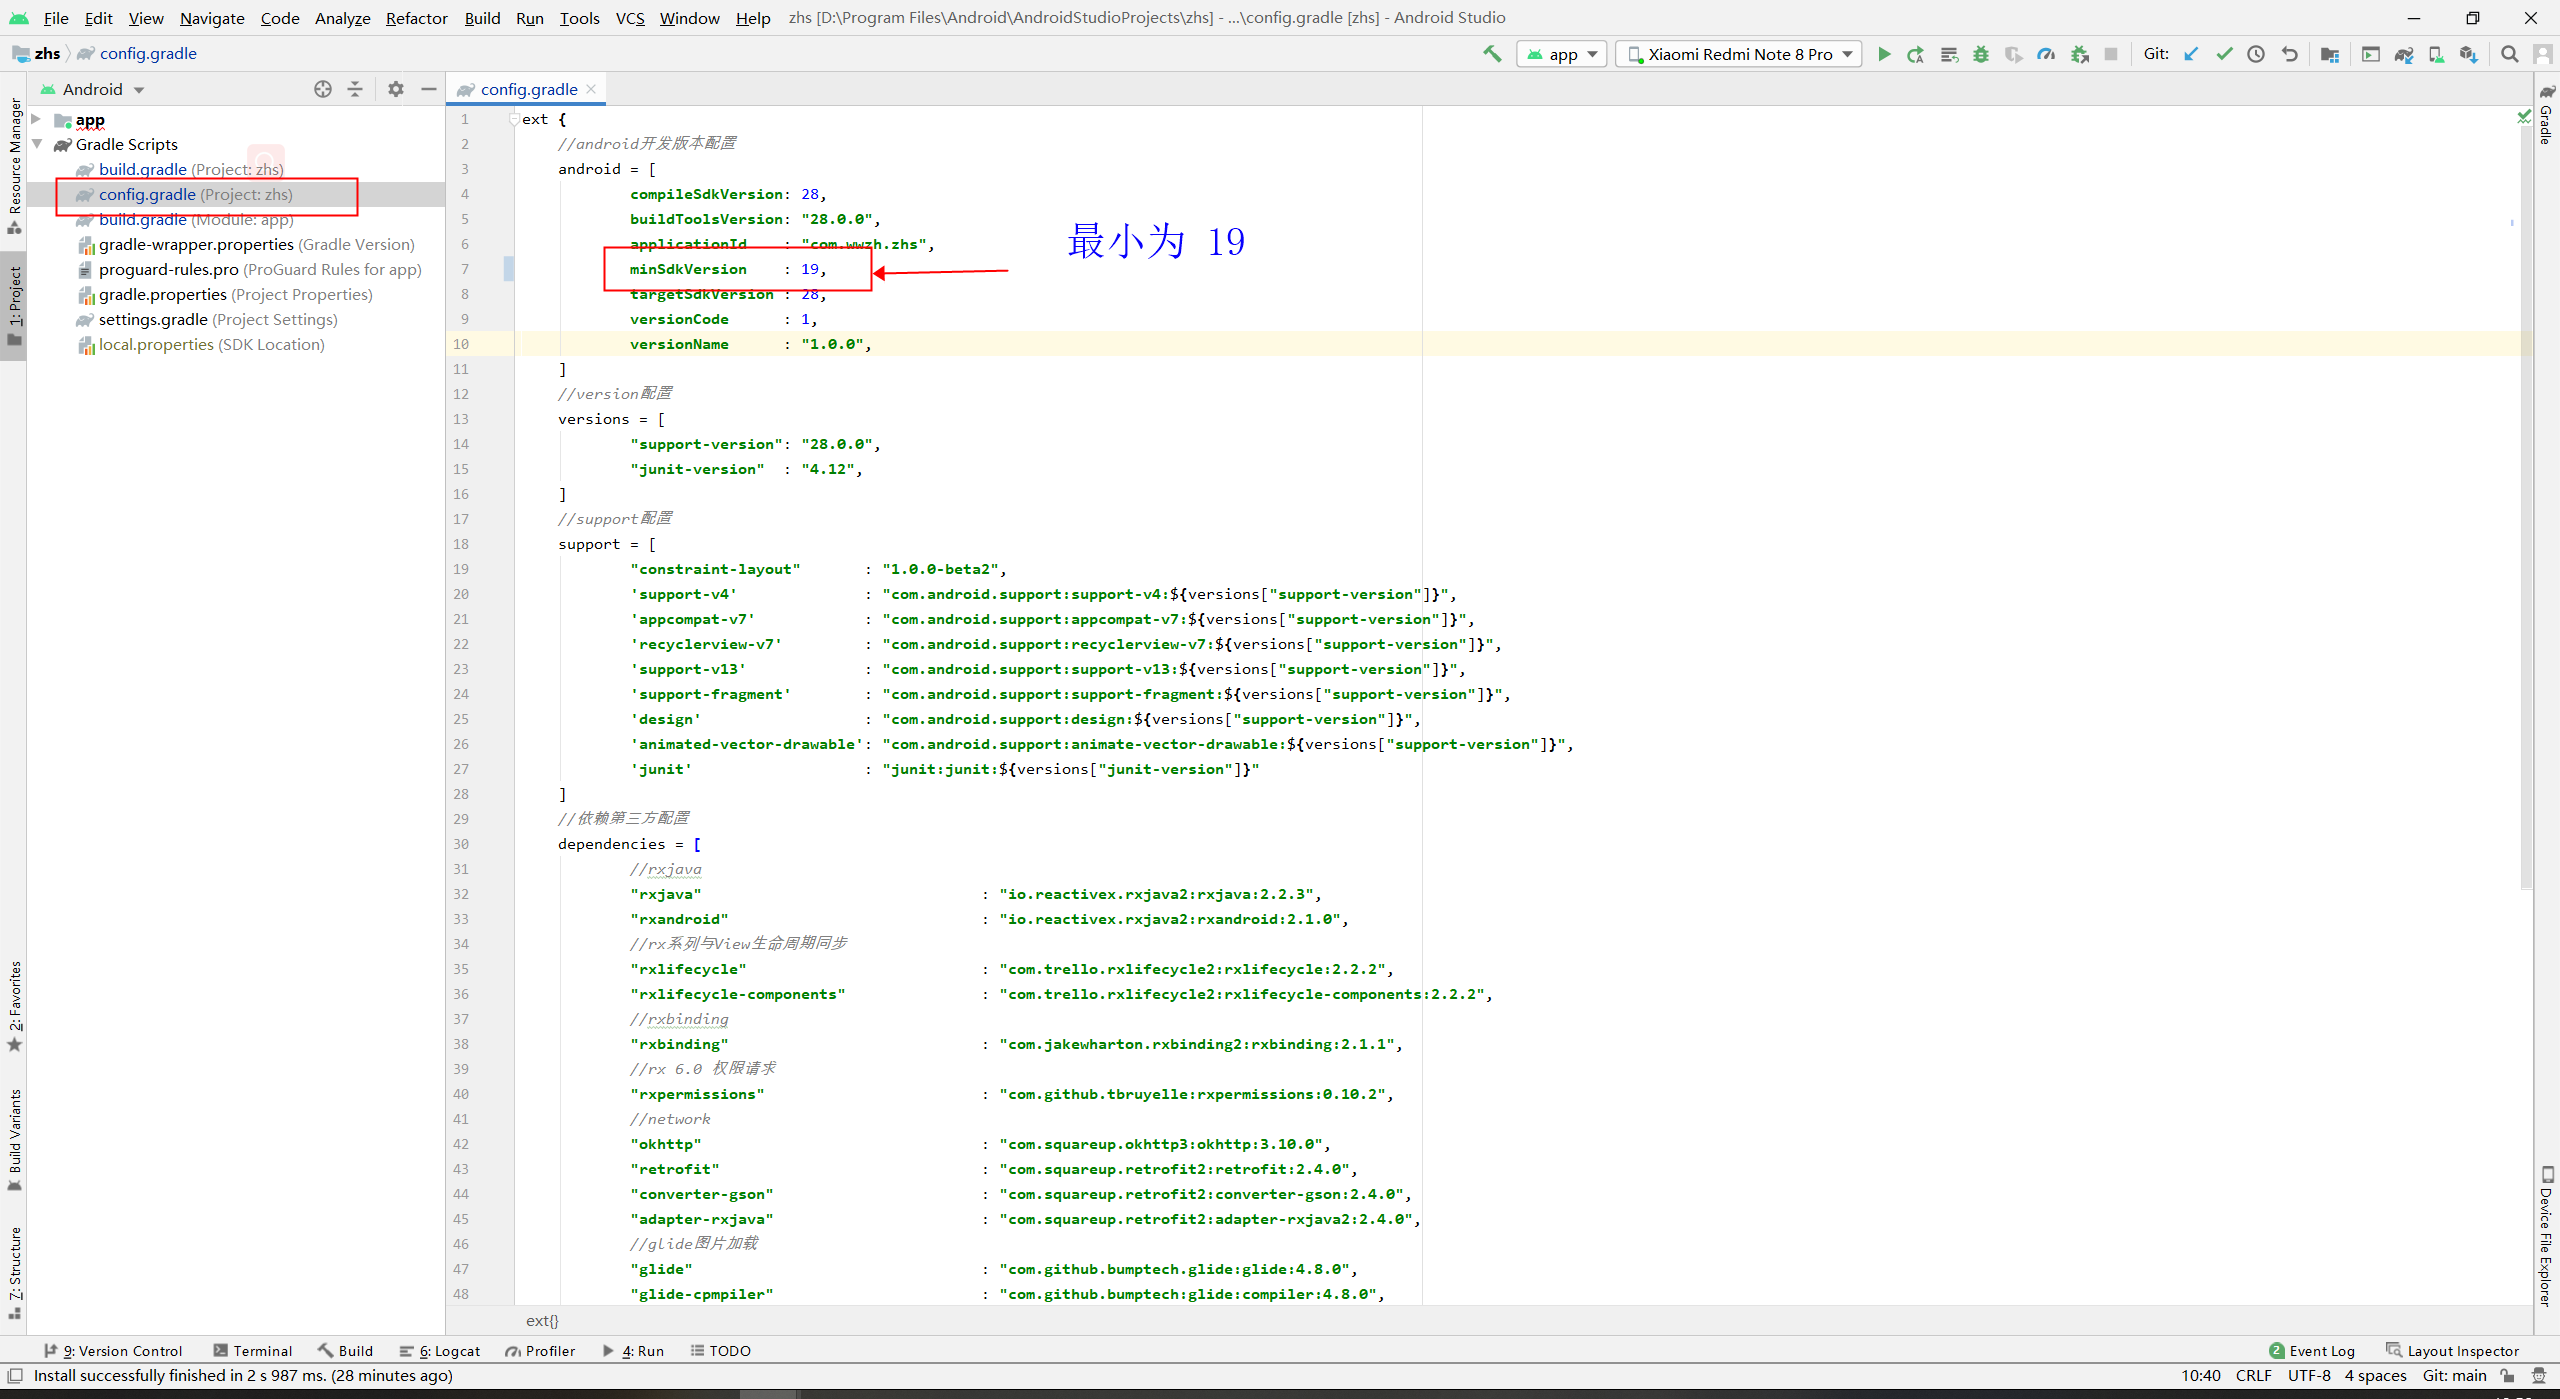Commit changes via the Git checkmark icon
The height and width of the screenshot is (1399, 2560).
tap(2224, 54)
